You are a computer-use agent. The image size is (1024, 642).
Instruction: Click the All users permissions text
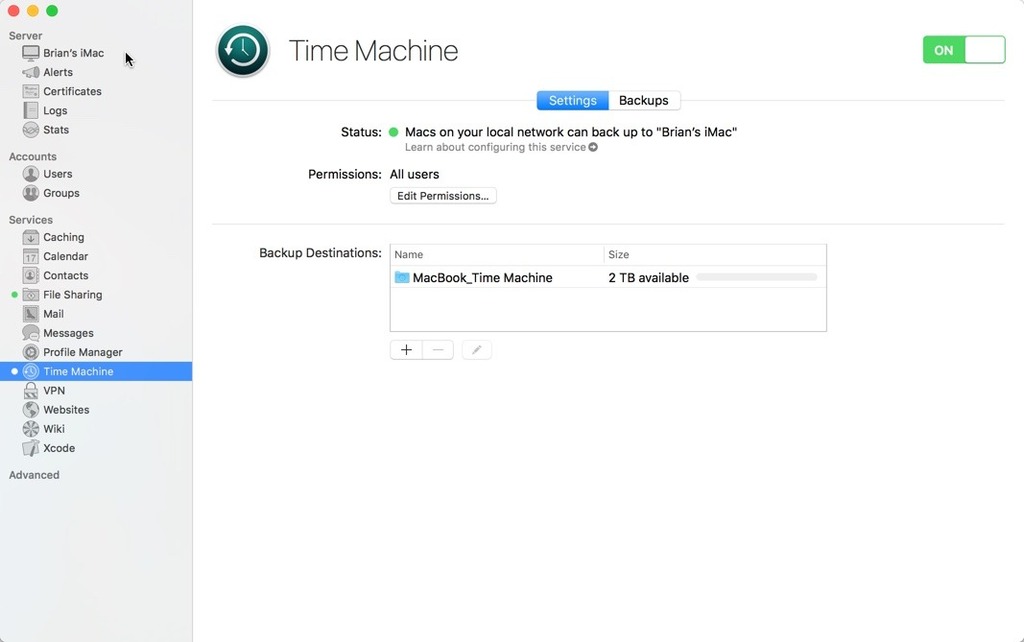pyautogui.click(x=415, y=174)
